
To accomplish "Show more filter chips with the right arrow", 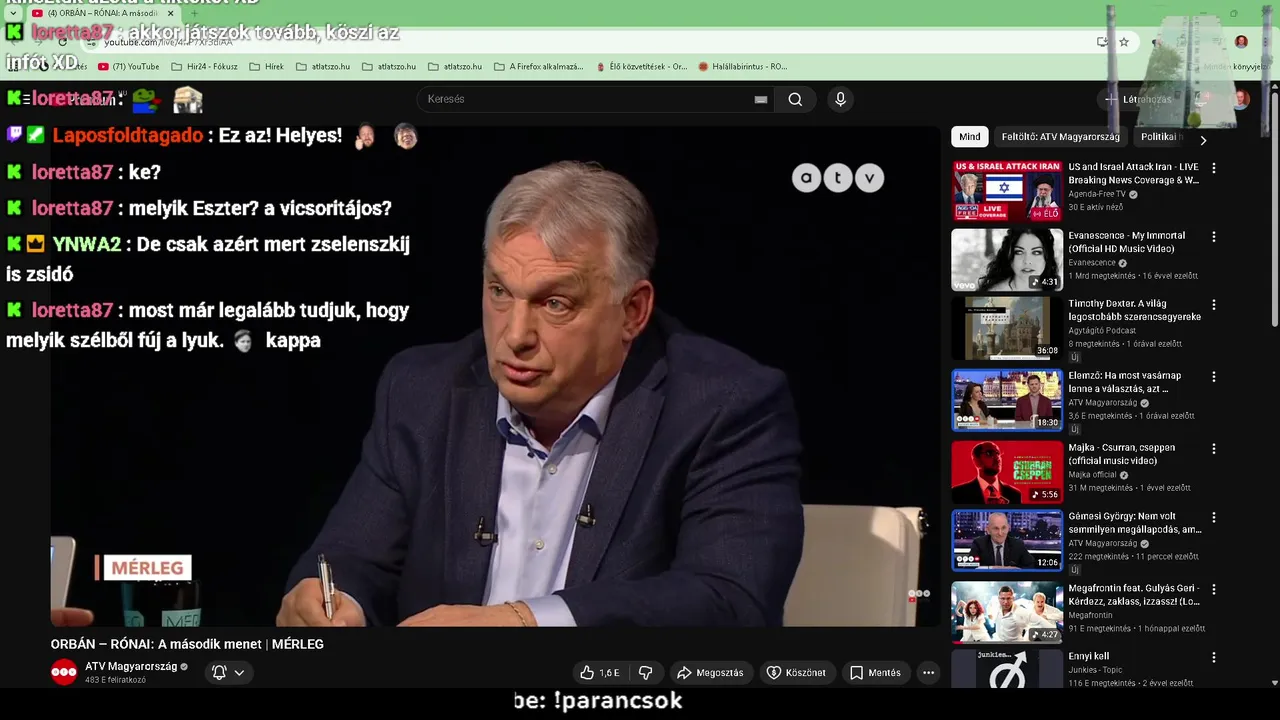I will tap(1203, 140).
